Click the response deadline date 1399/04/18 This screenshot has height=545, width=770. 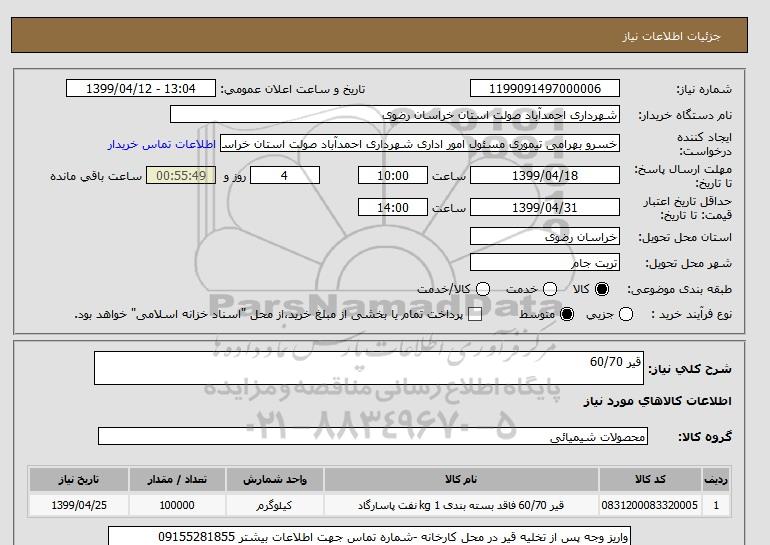[545, 175]
